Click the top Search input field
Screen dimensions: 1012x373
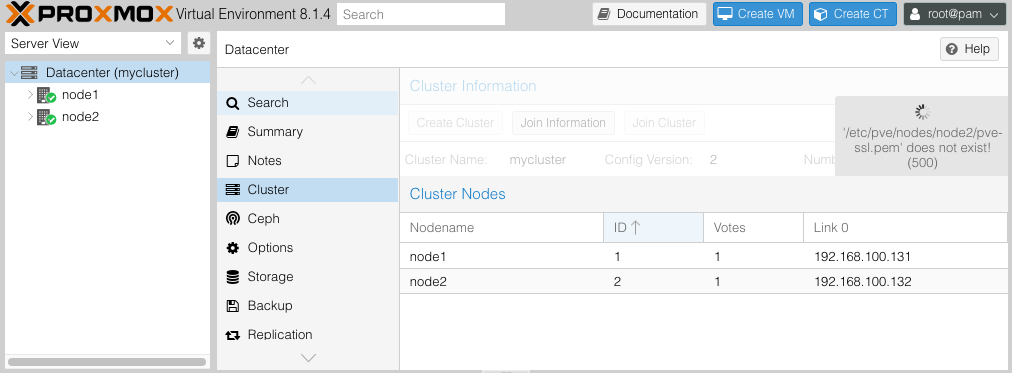click(x=421, y=14)
